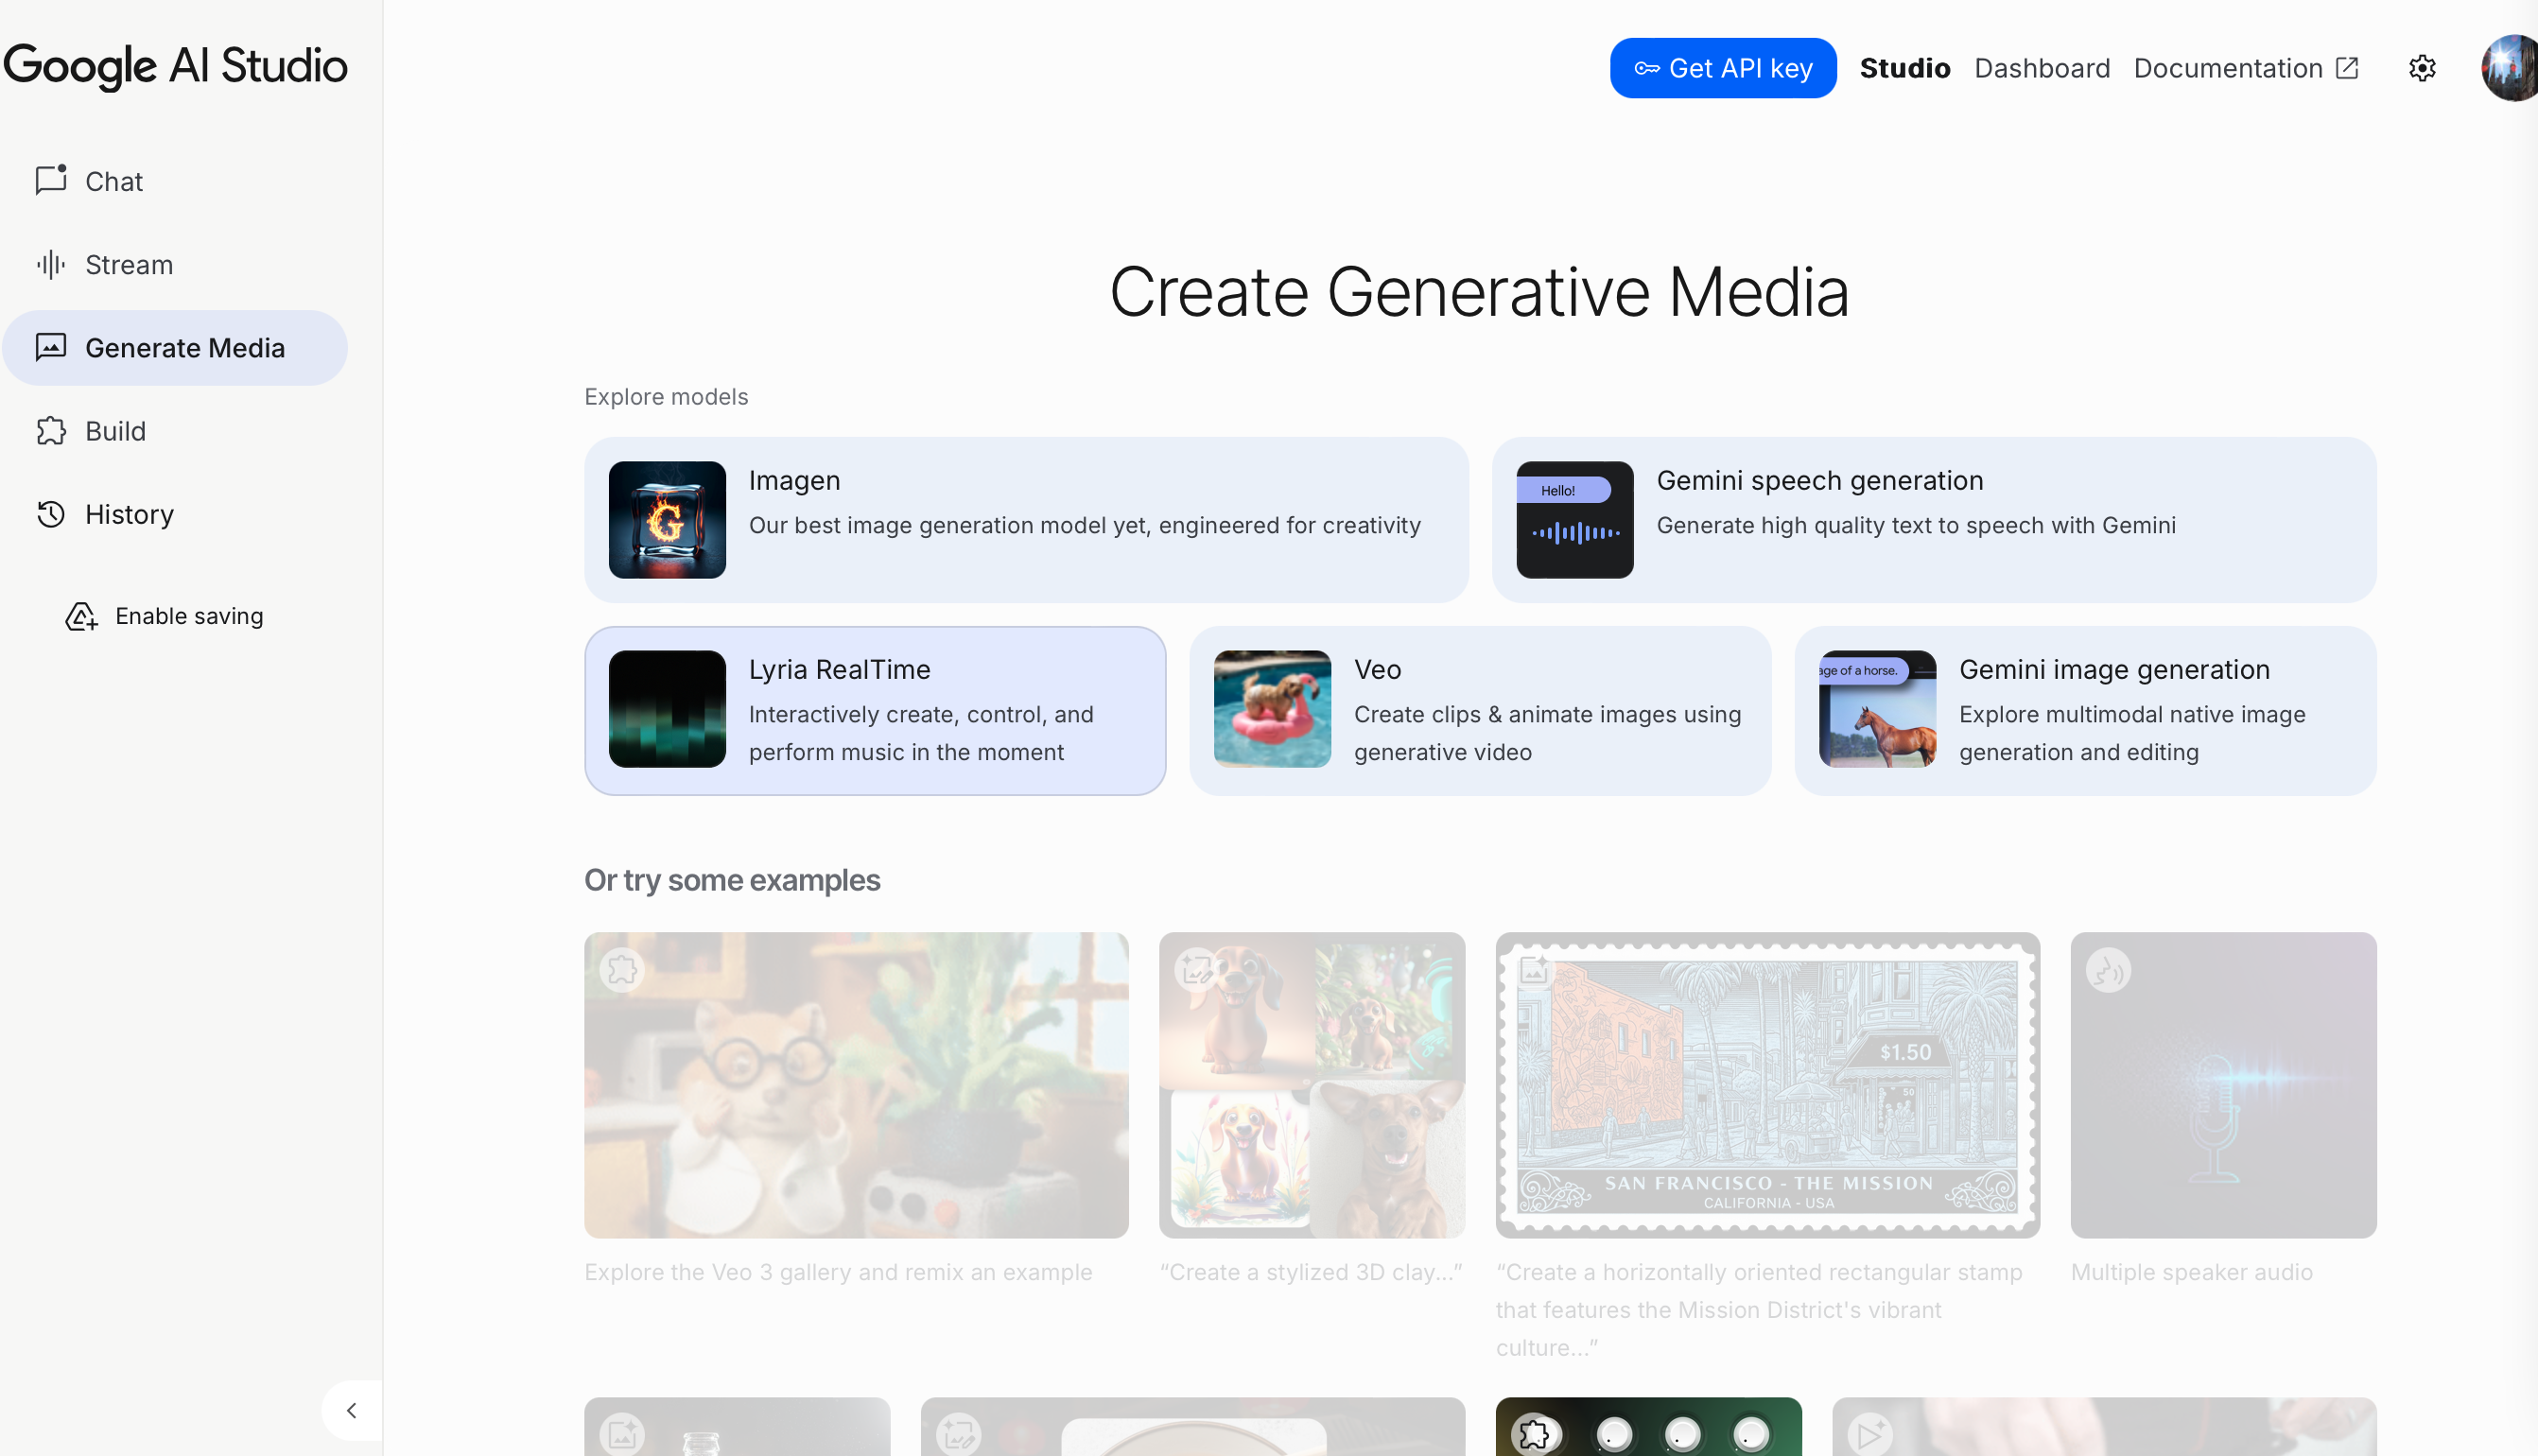
Task: Open the Gemini image generation card title
Action: click(2114, 670)
